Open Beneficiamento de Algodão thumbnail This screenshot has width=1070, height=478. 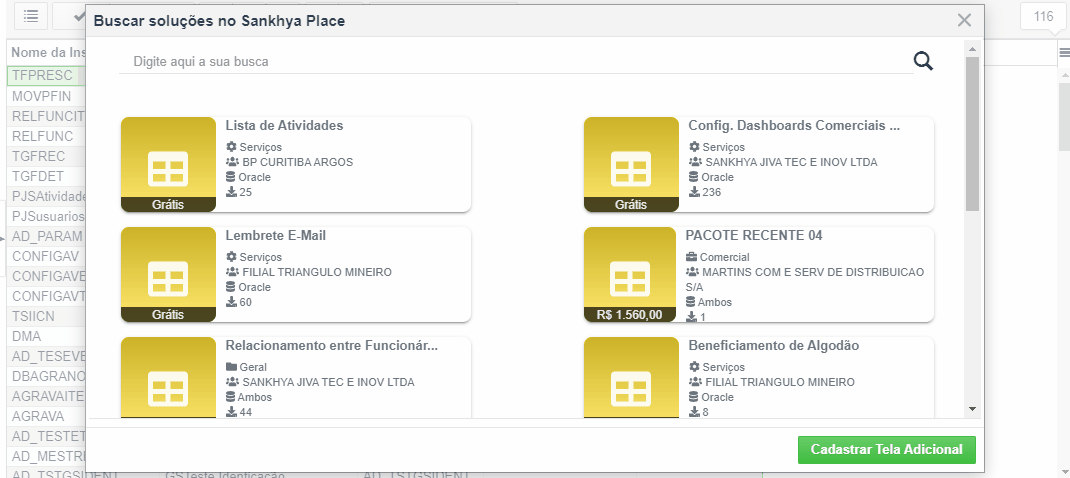(631, 378)
